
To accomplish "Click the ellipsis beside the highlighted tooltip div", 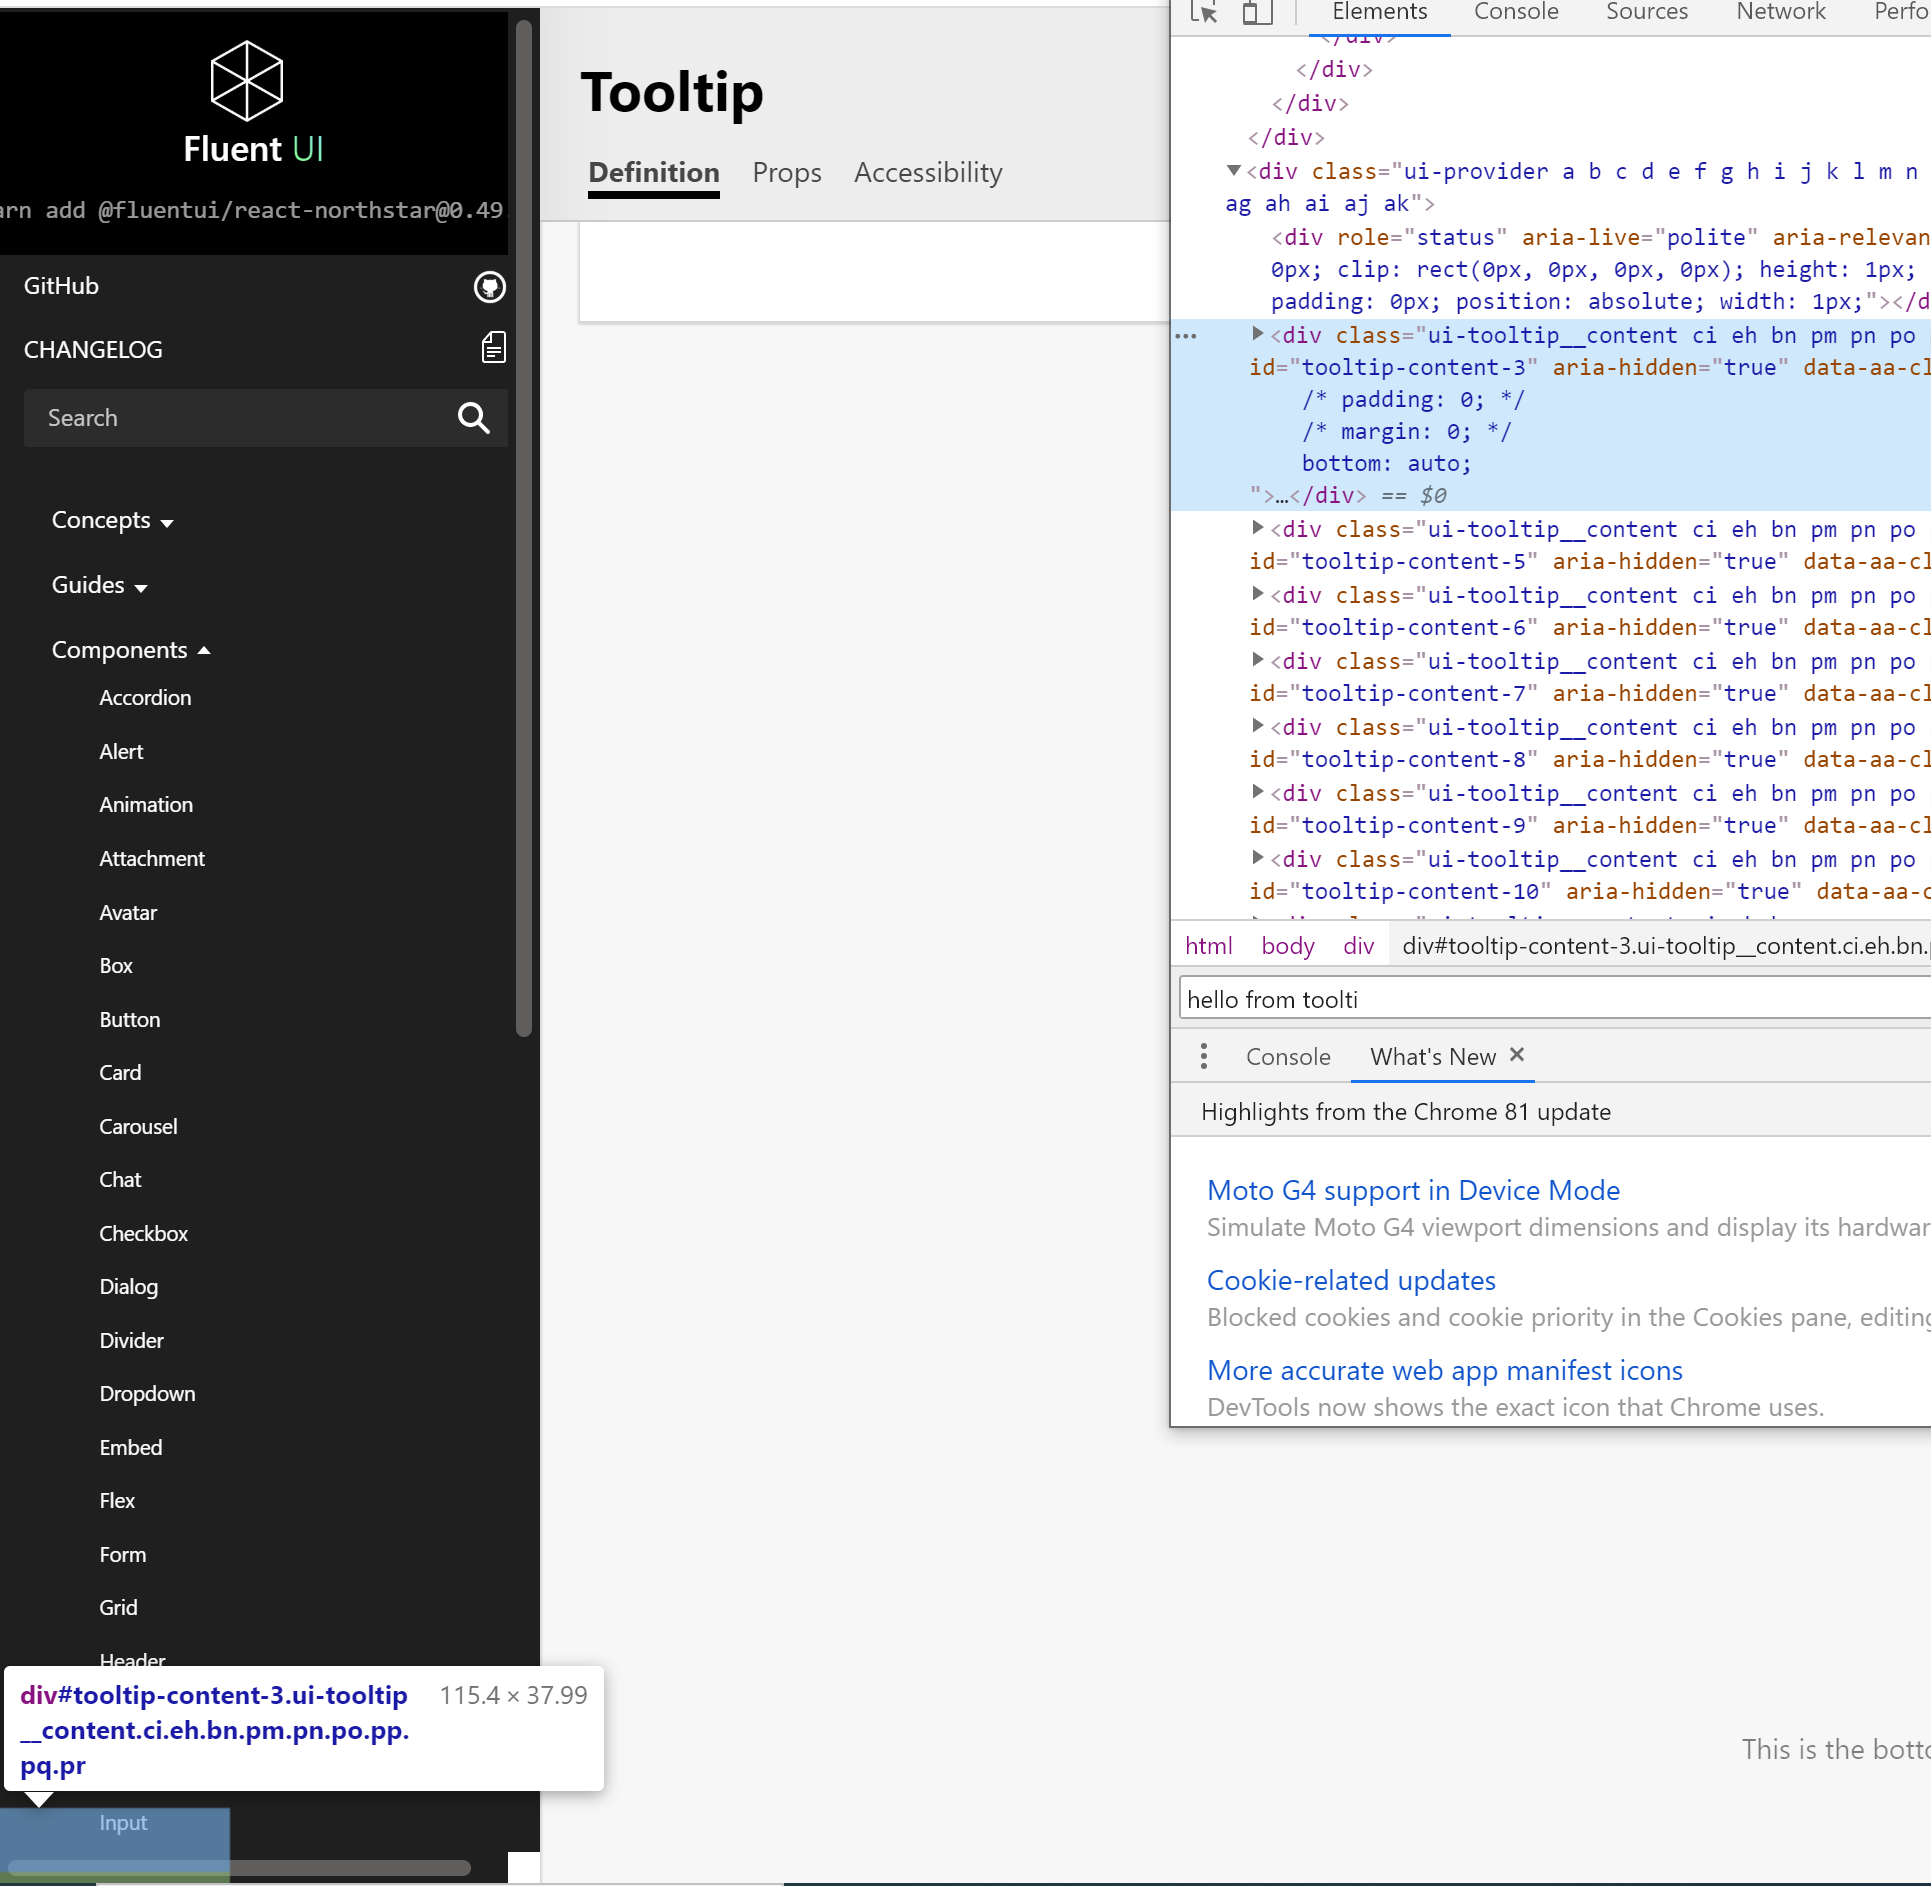I will pos(1186,336).
